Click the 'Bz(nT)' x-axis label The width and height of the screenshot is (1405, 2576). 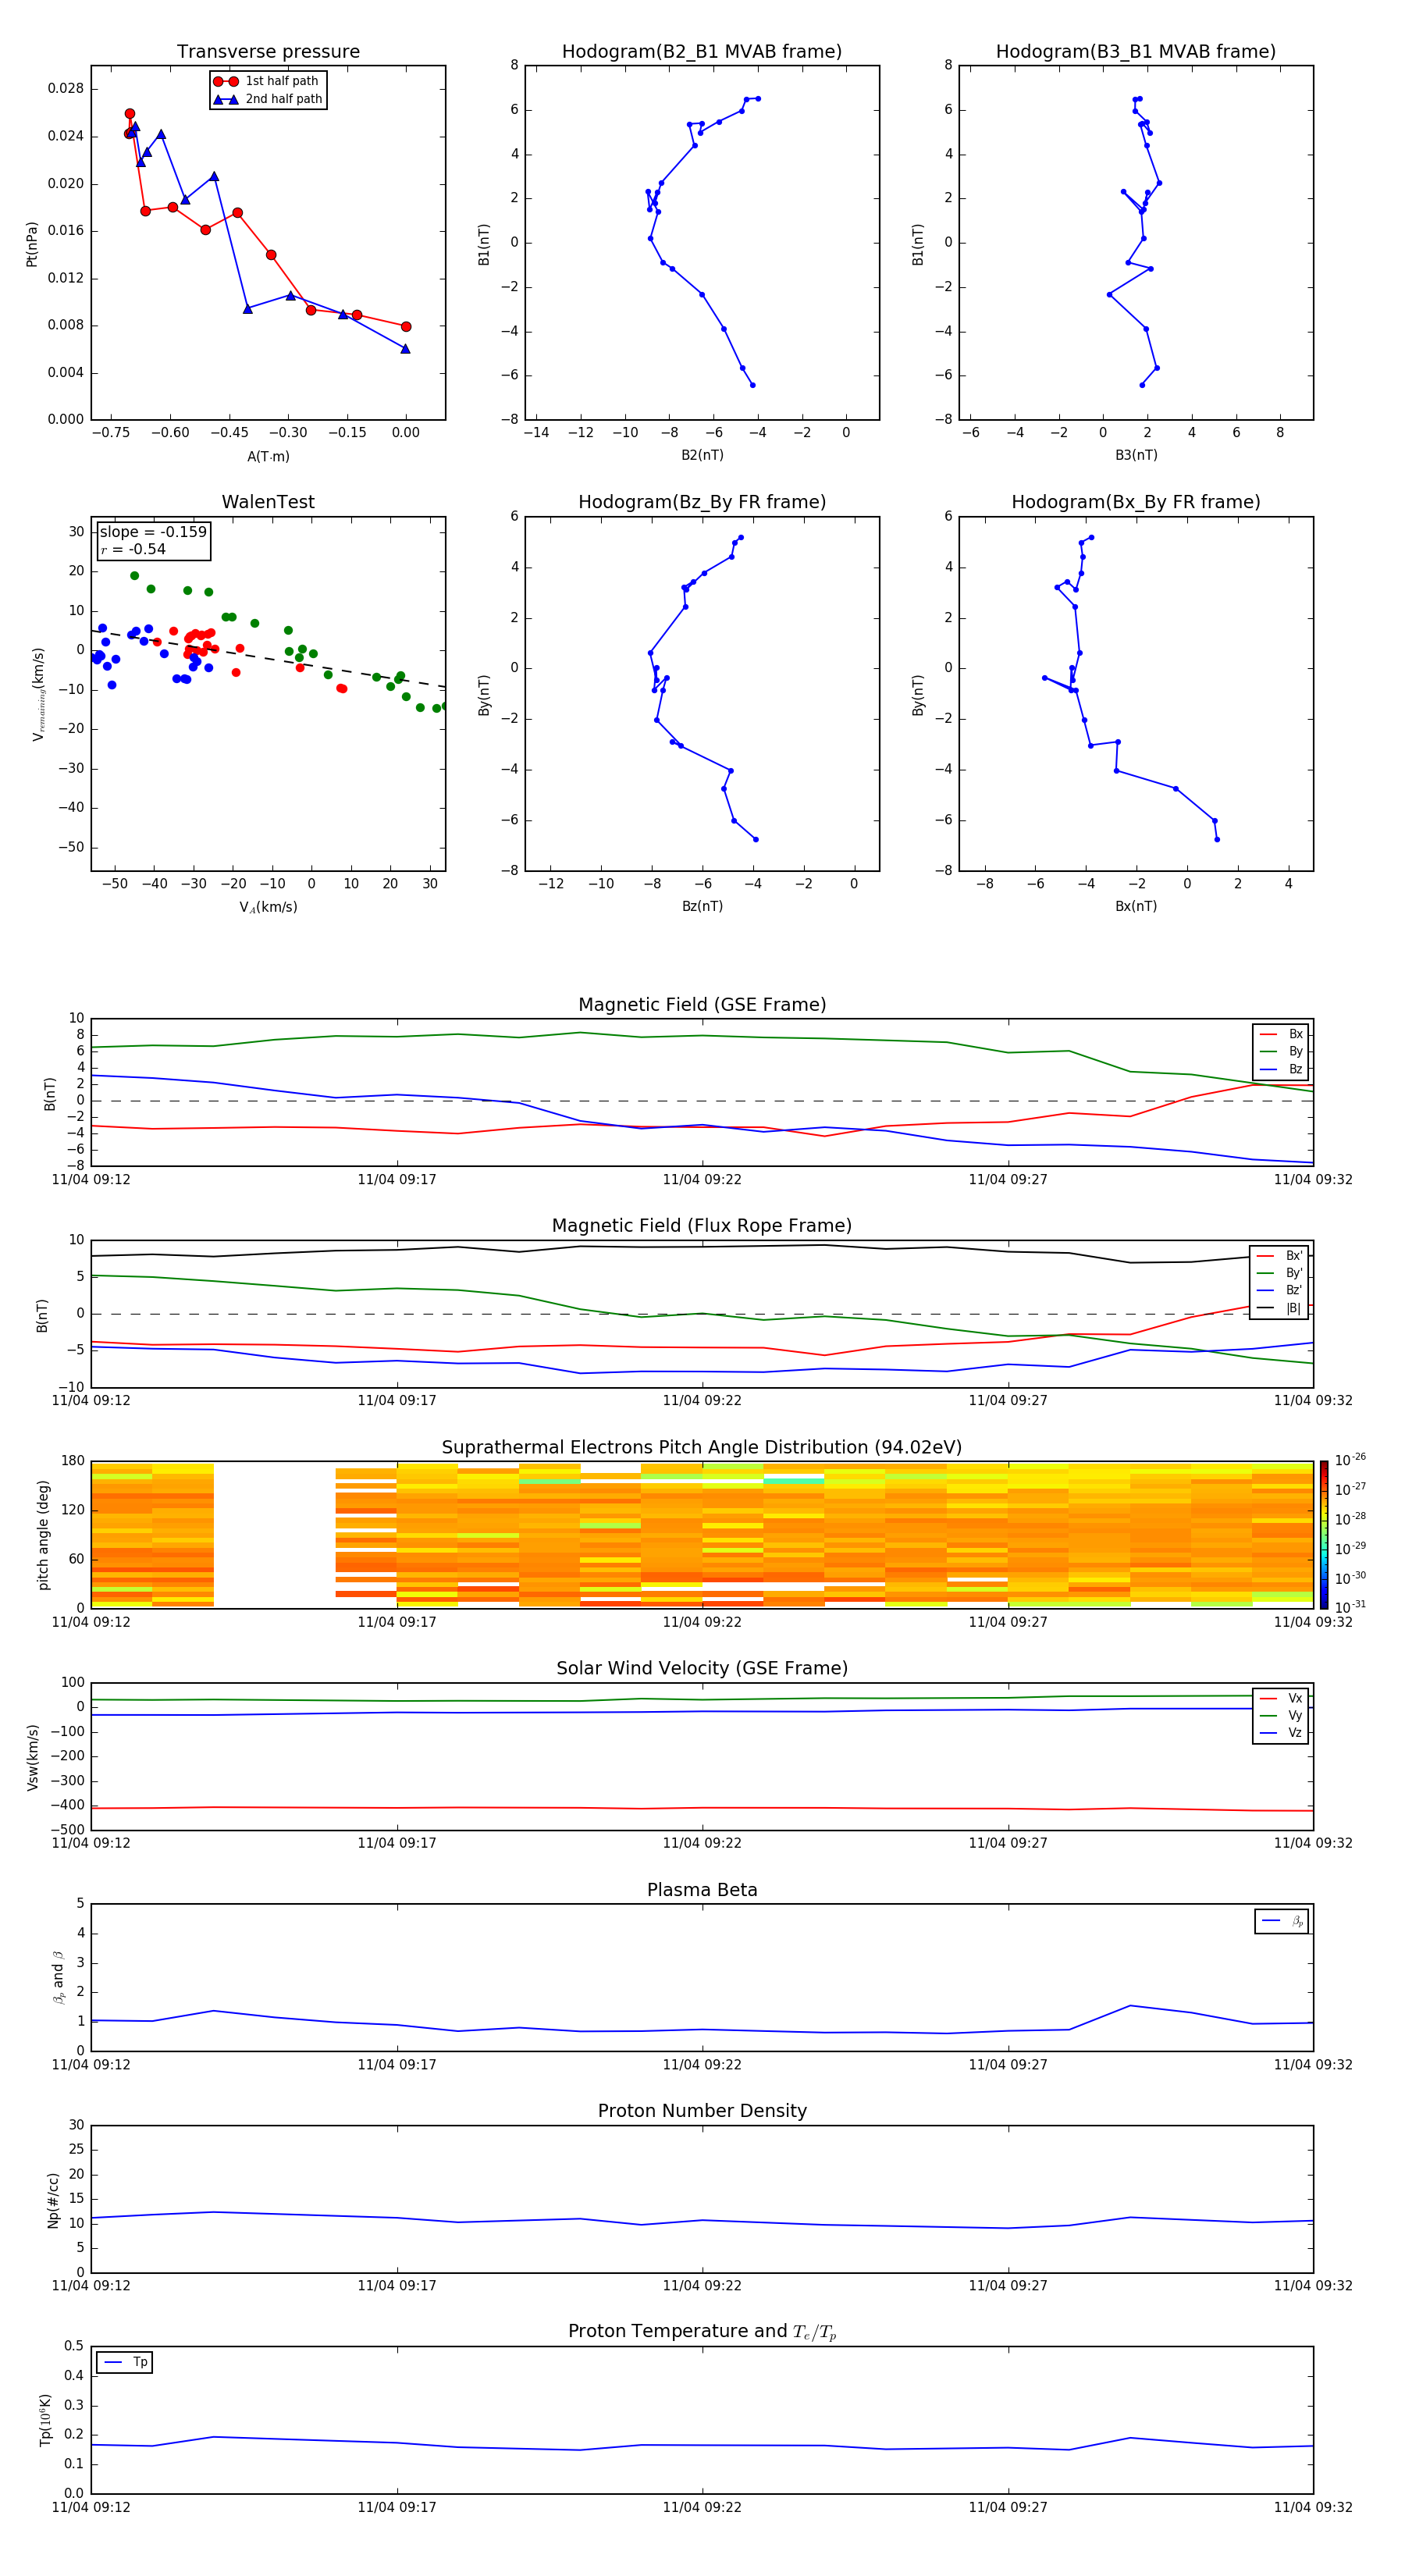702,906
